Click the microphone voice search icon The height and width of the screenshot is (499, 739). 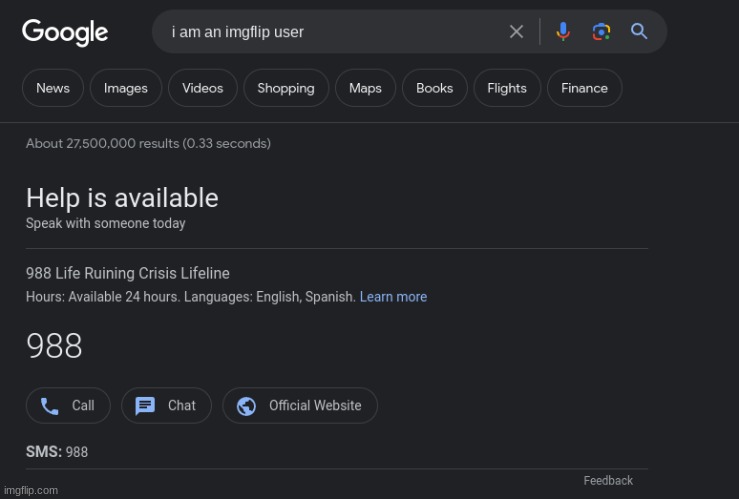(563, 32)
